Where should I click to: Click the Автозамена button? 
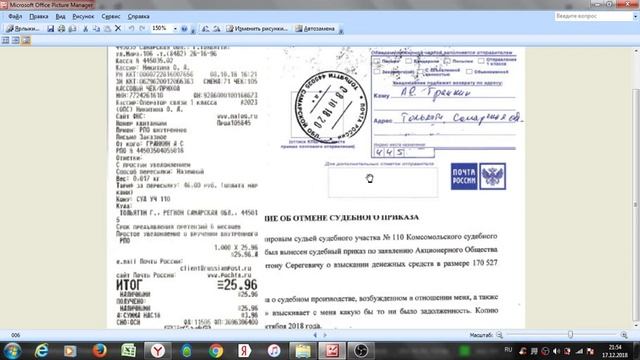pyautogui.click(x=315, y=29)
